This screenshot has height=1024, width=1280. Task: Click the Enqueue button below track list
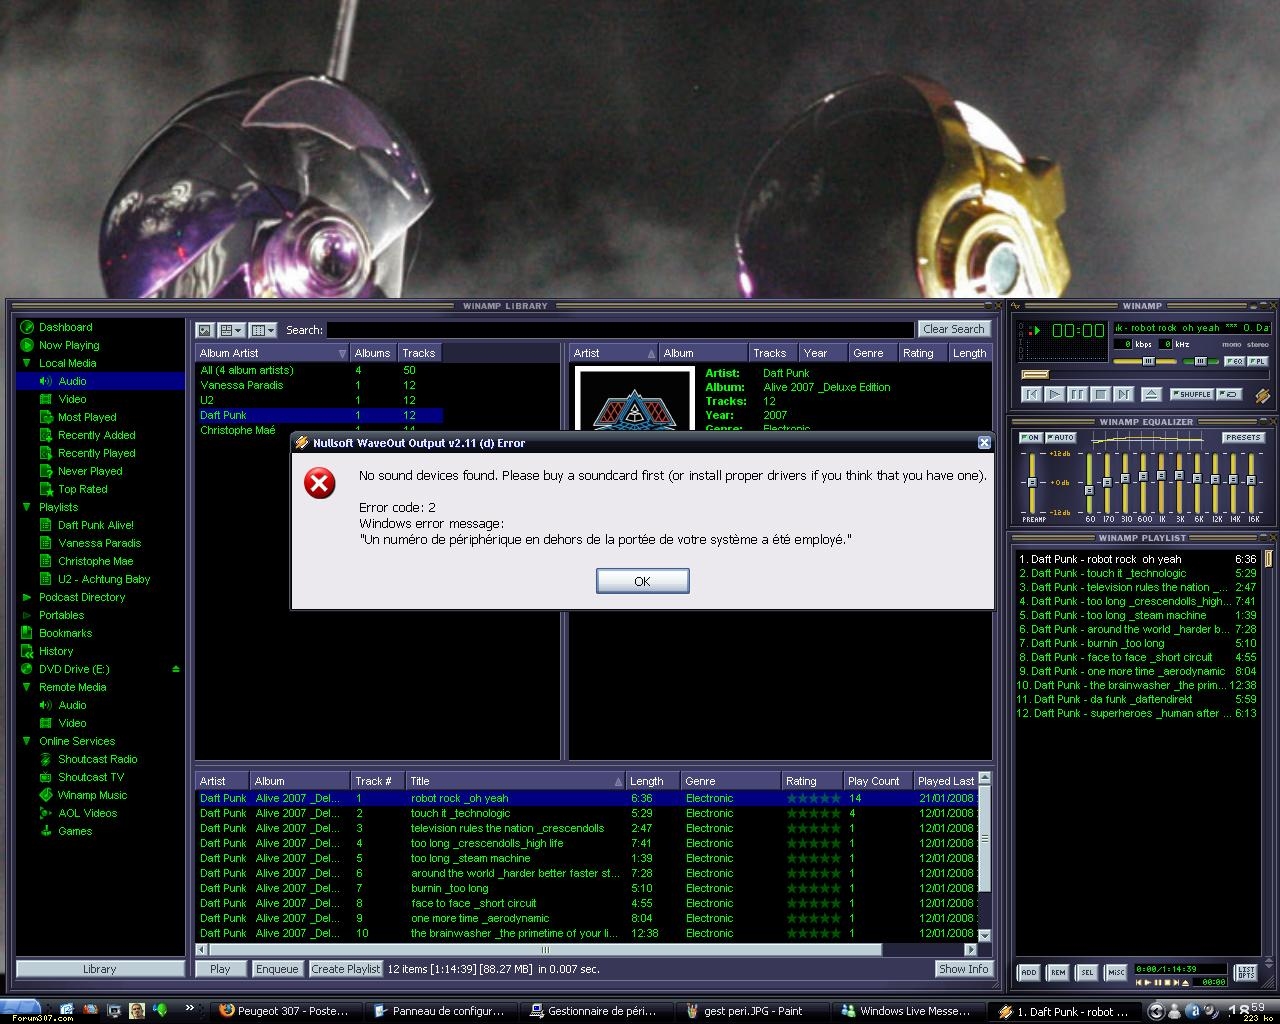click(x=277, y=969)
